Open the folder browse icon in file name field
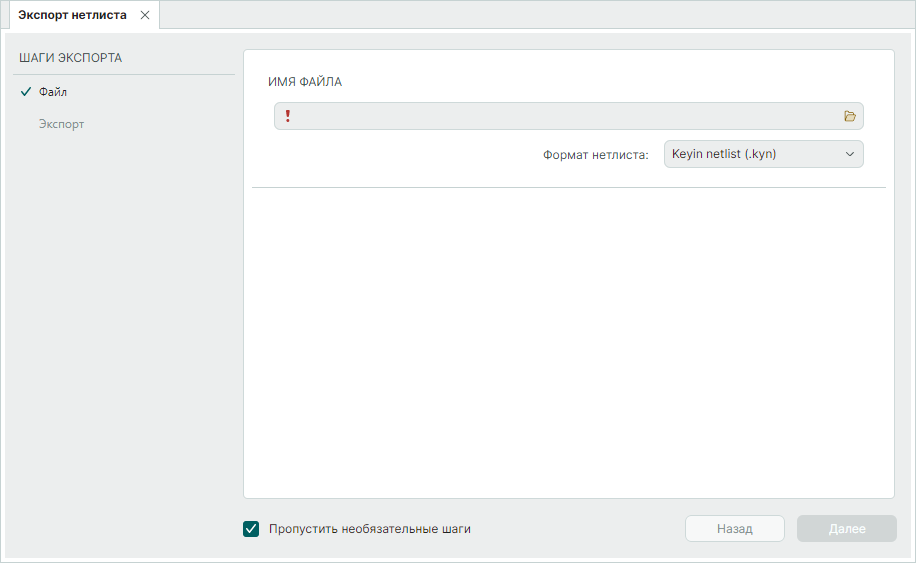This screenshot has height=563, width=916. (849, 116)
